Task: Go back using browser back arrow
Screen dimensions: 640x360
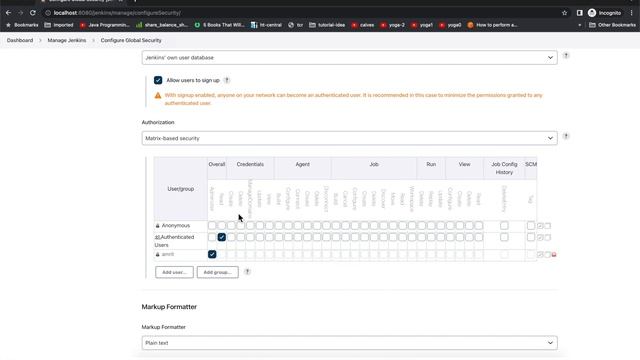Action: tap(8, 13)
